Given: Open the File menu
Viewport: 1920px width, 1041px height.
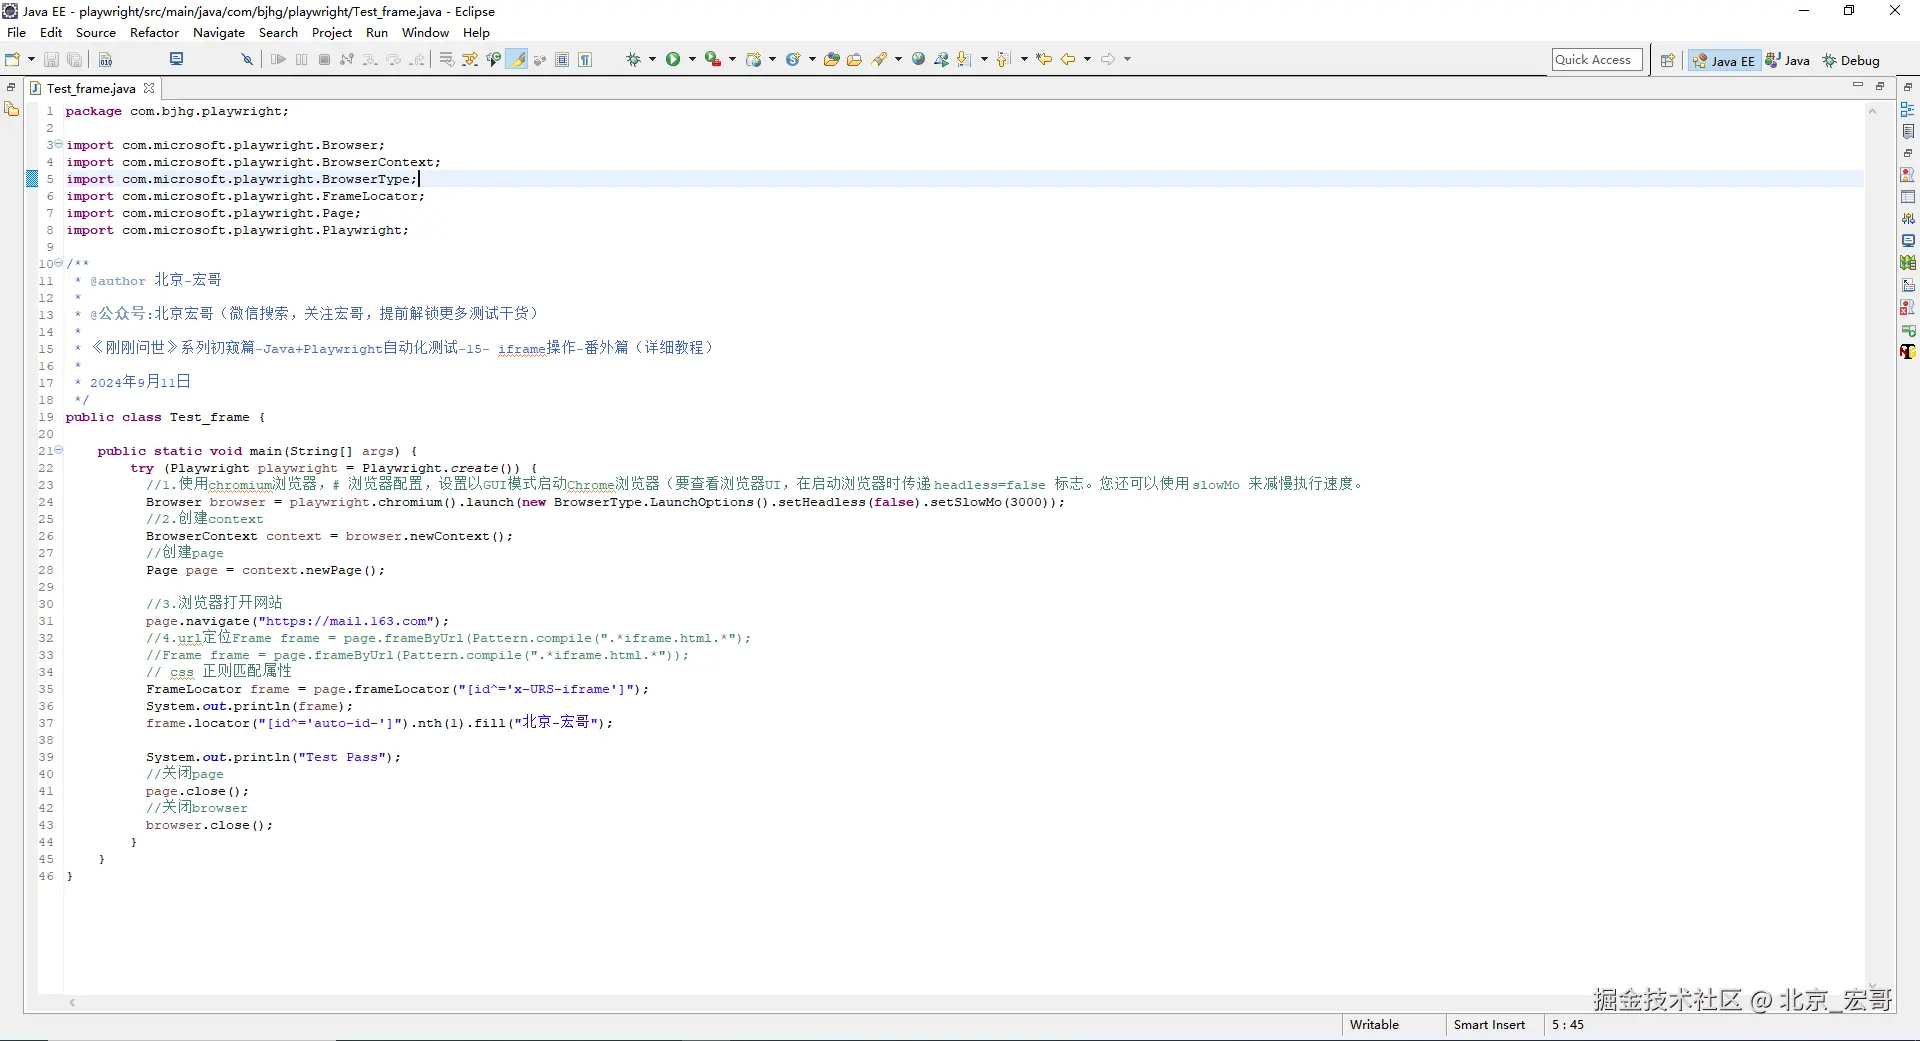Looking at the screenshot, I should point(17,33).
